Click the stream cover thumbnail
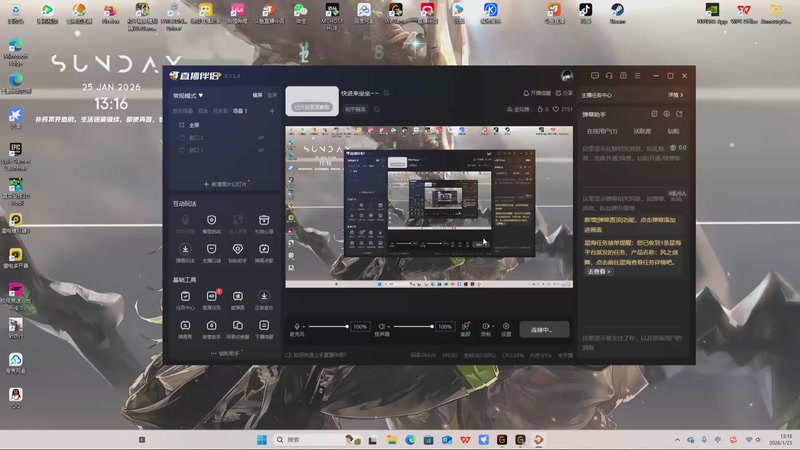800x450 pixels. coord(312,101)
